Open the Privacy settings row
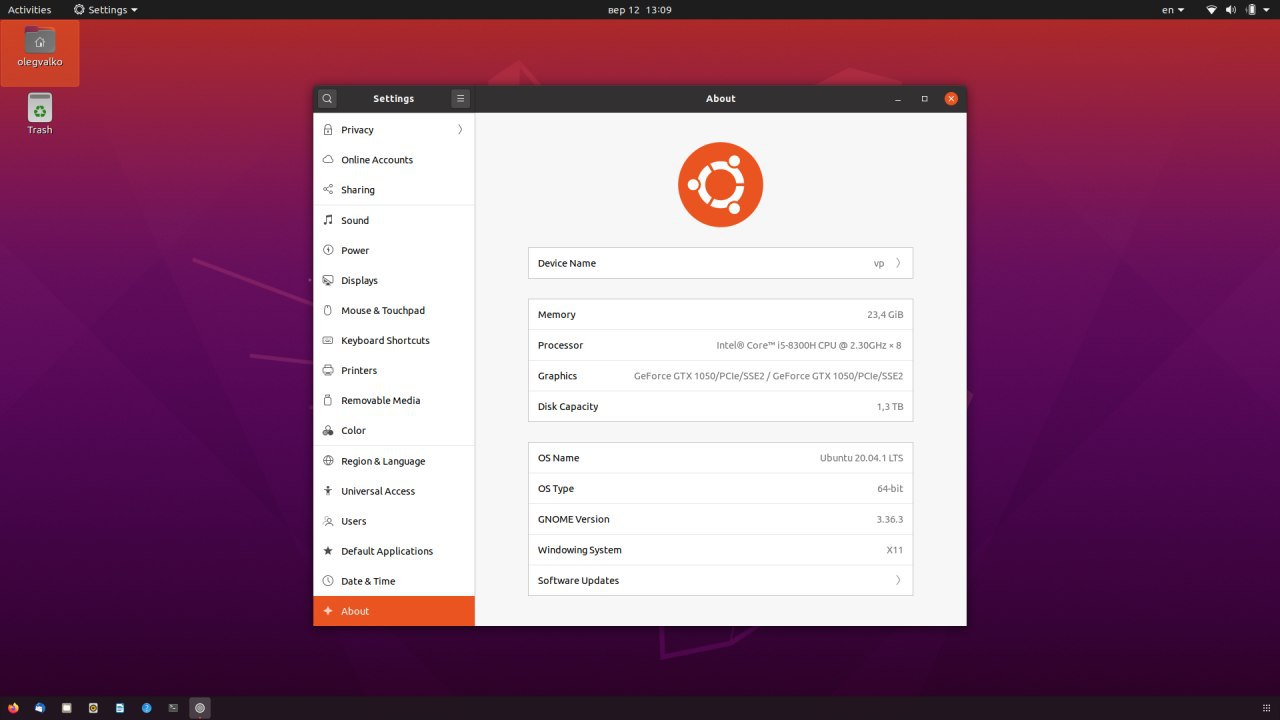 click(x=394, y=130)
